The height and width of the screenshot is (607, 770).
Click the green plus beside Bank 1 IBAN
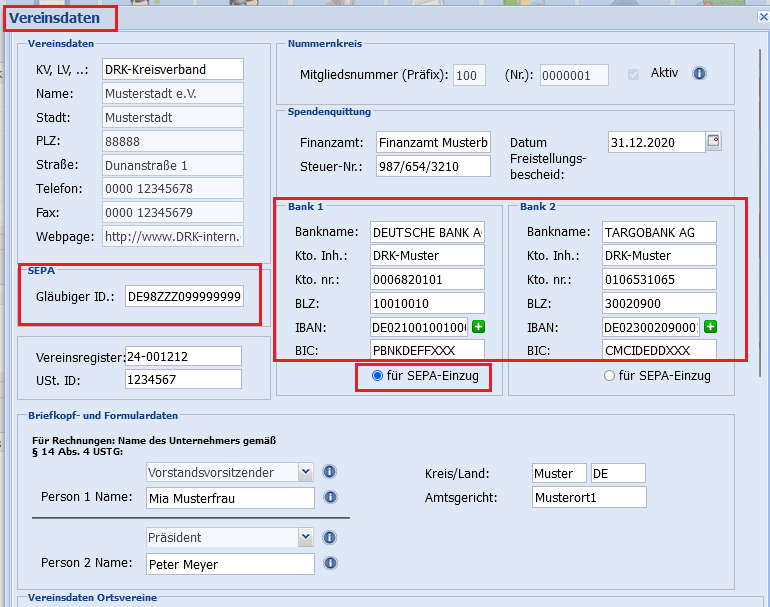(477, 327)
